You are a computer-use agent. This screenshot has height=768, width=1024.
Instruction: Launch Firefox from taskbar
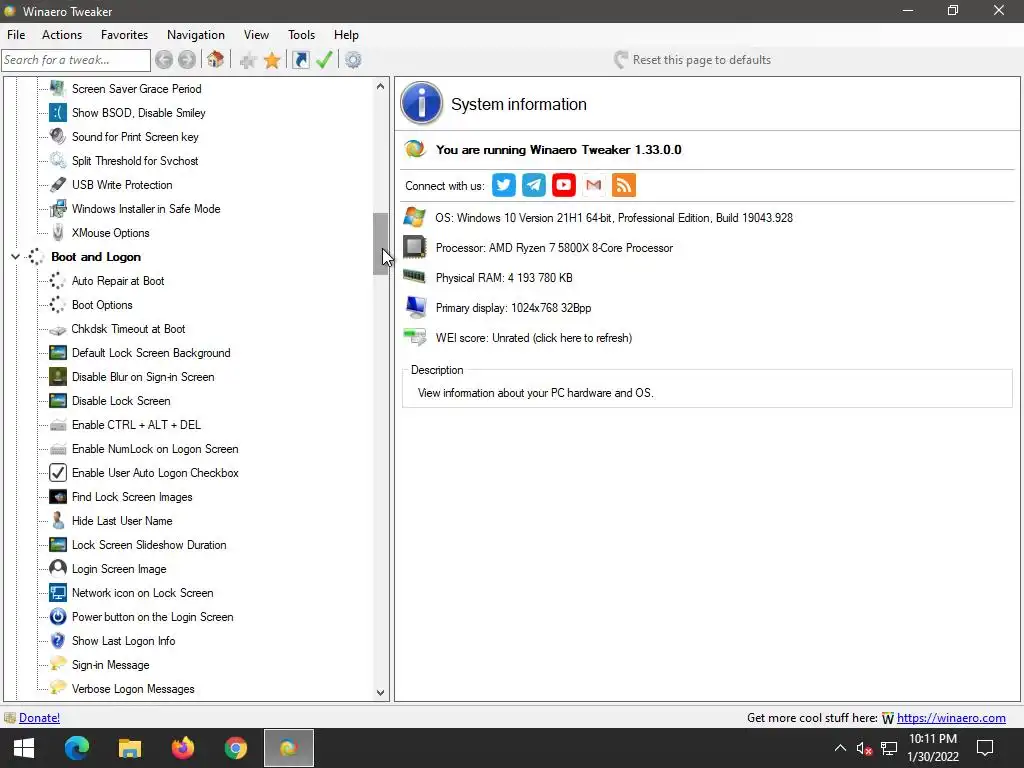(x=183, y=748)
